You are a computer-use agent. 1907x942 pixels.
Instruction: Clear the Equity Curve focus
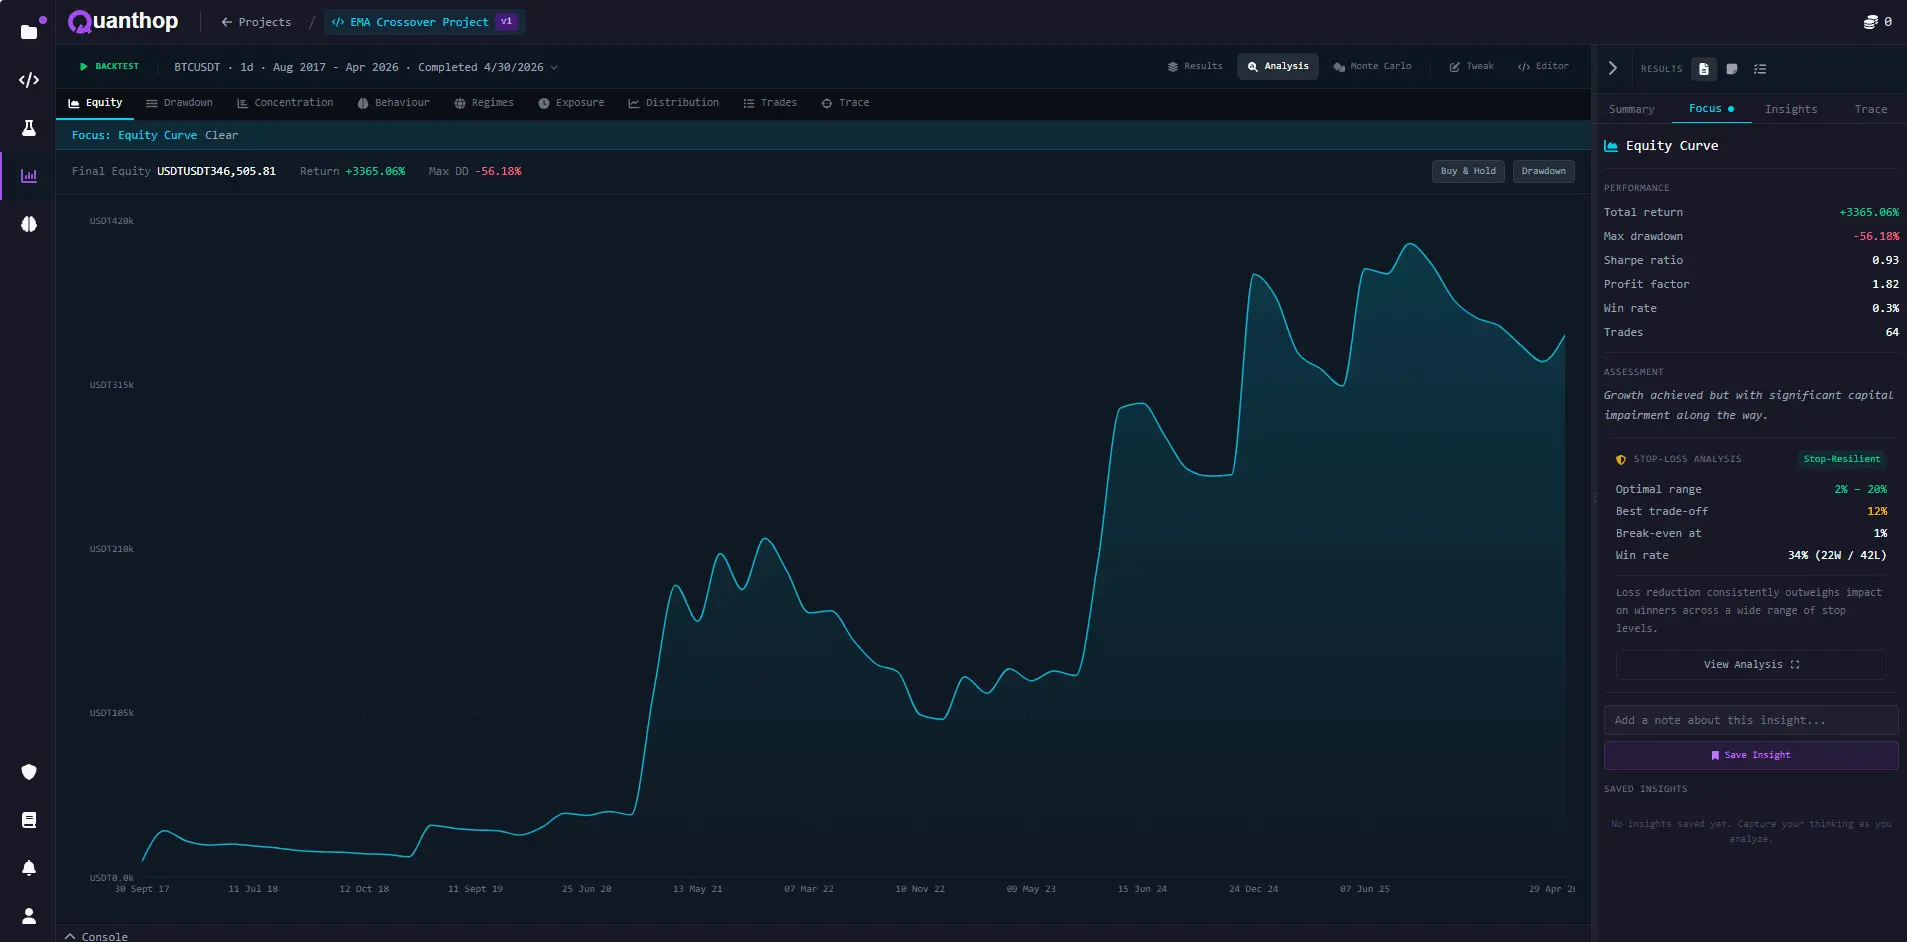[222, 135]
